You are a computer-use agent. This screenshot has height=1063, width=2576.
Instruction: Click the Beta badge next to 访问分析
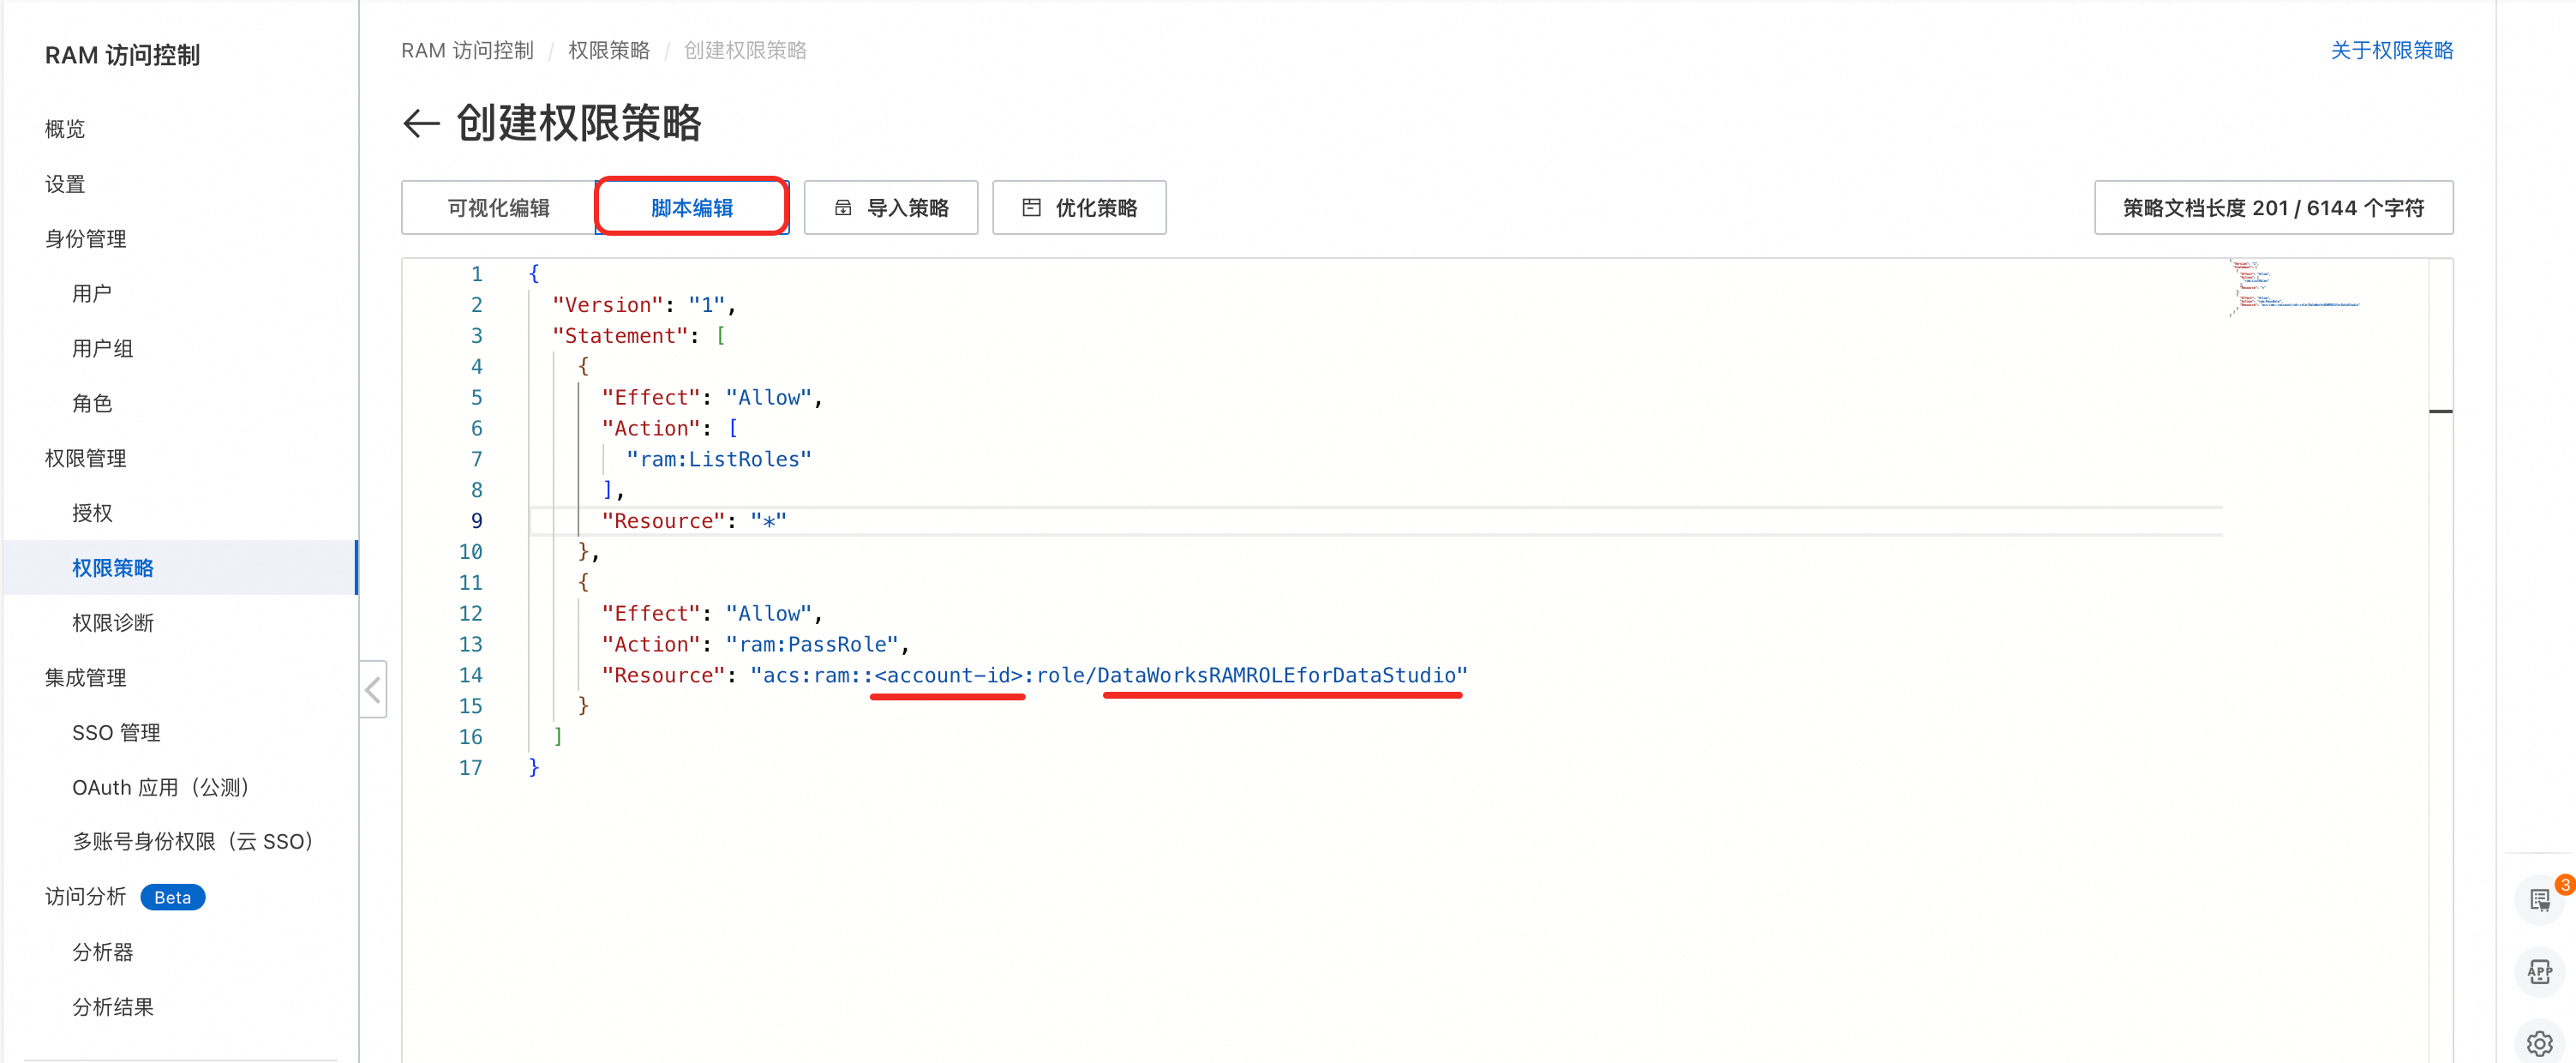[172, 897]
